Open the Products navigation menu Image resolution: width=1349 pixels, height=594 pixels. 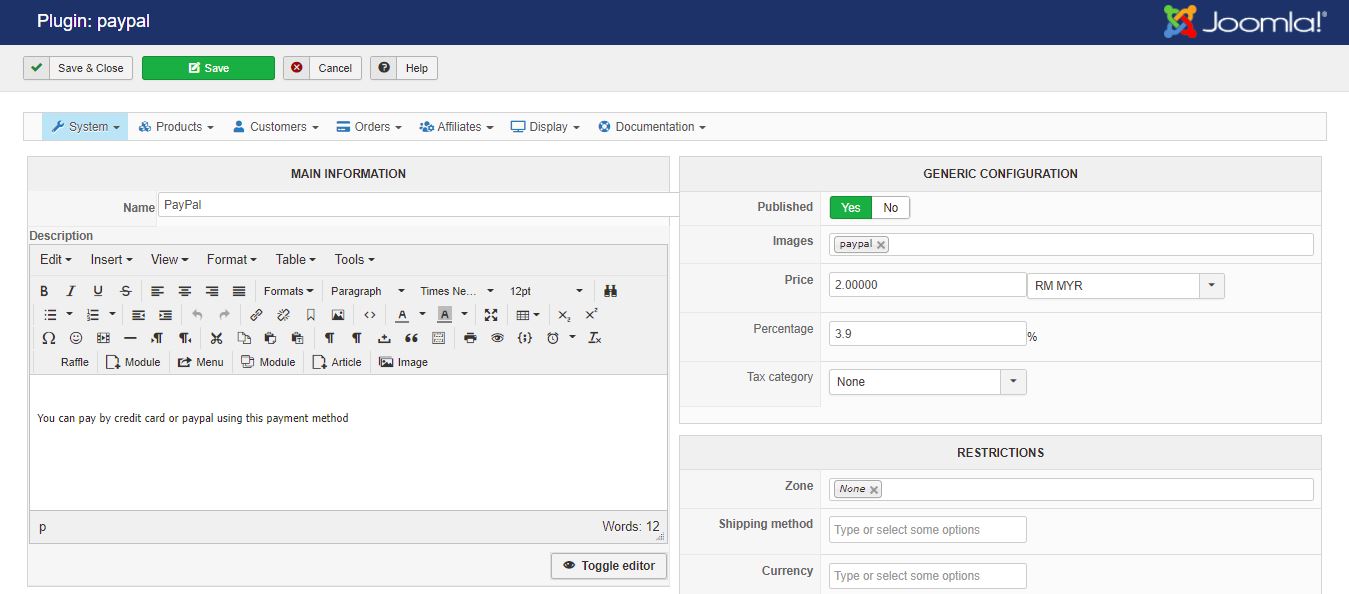177,127
